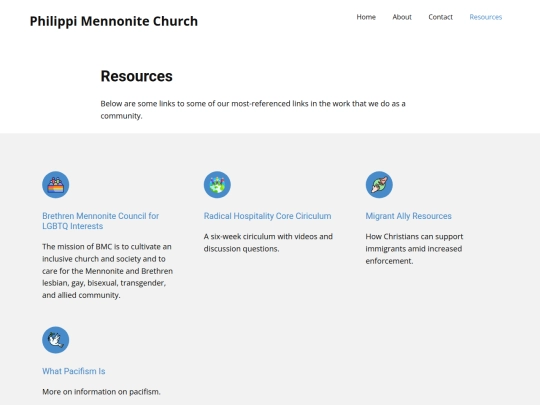Click the rainbow LGBTQ people icon
Image resolution: width=540 pixels, height=405 pixels.
[55, 185]
